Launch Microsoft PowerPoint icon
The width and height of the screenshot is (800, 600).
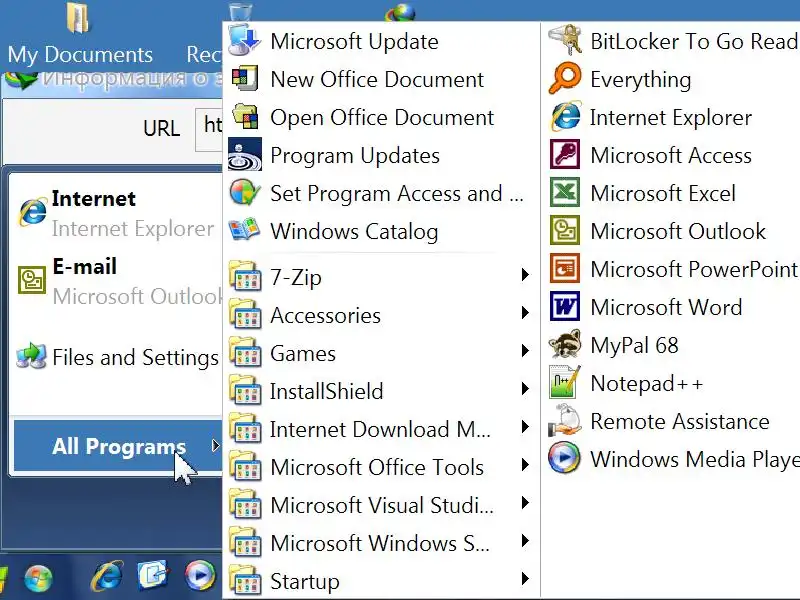pyautogui.click(x=565, y=269)
